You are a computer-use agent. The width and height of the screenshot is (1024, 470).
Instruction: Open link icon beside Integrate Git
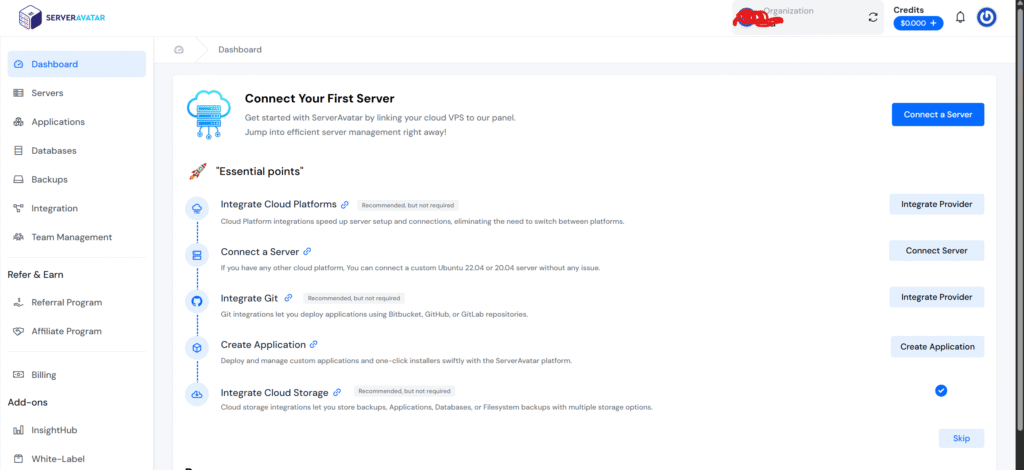coord(289,298)
